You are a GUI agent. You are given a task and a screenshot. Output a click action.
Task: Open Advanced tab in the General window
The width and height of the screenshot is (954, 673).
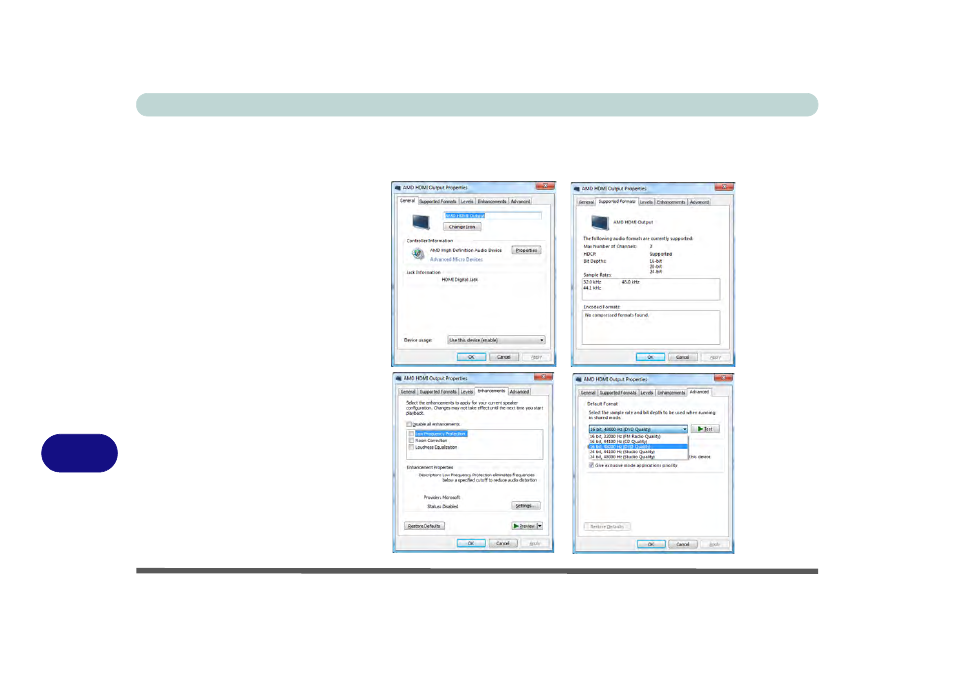[x=520, y=201]
